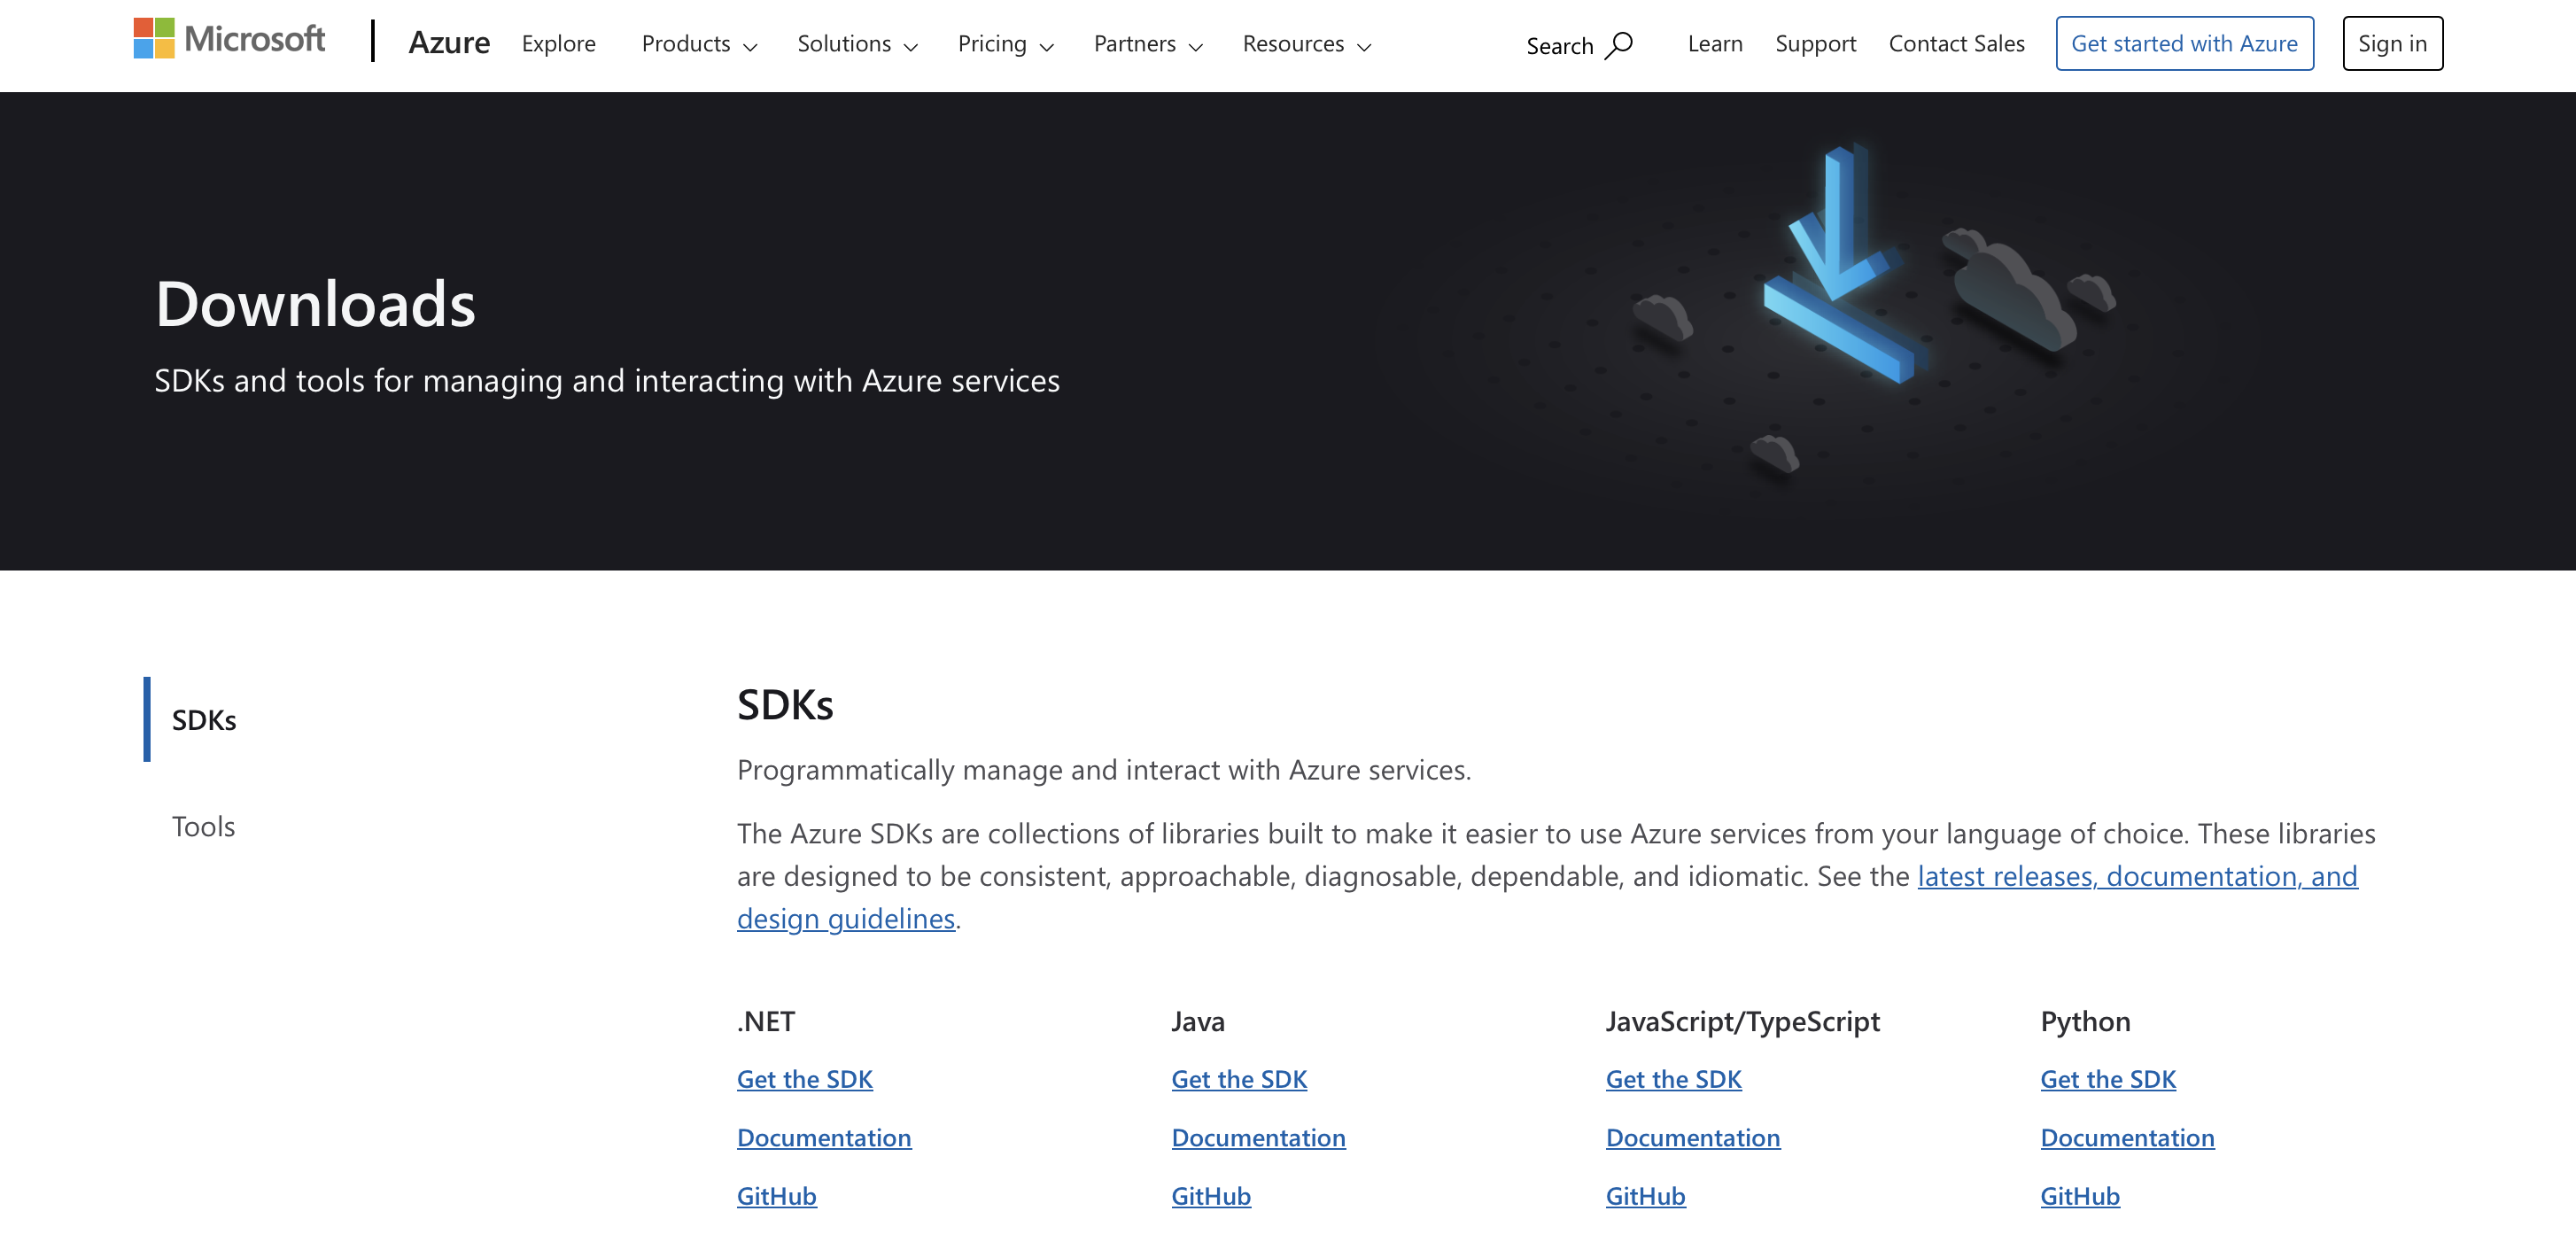This screenshot has width=2576, height=1242.
Task: Click the Microsoft logo
Action: (x=229, y=40)
